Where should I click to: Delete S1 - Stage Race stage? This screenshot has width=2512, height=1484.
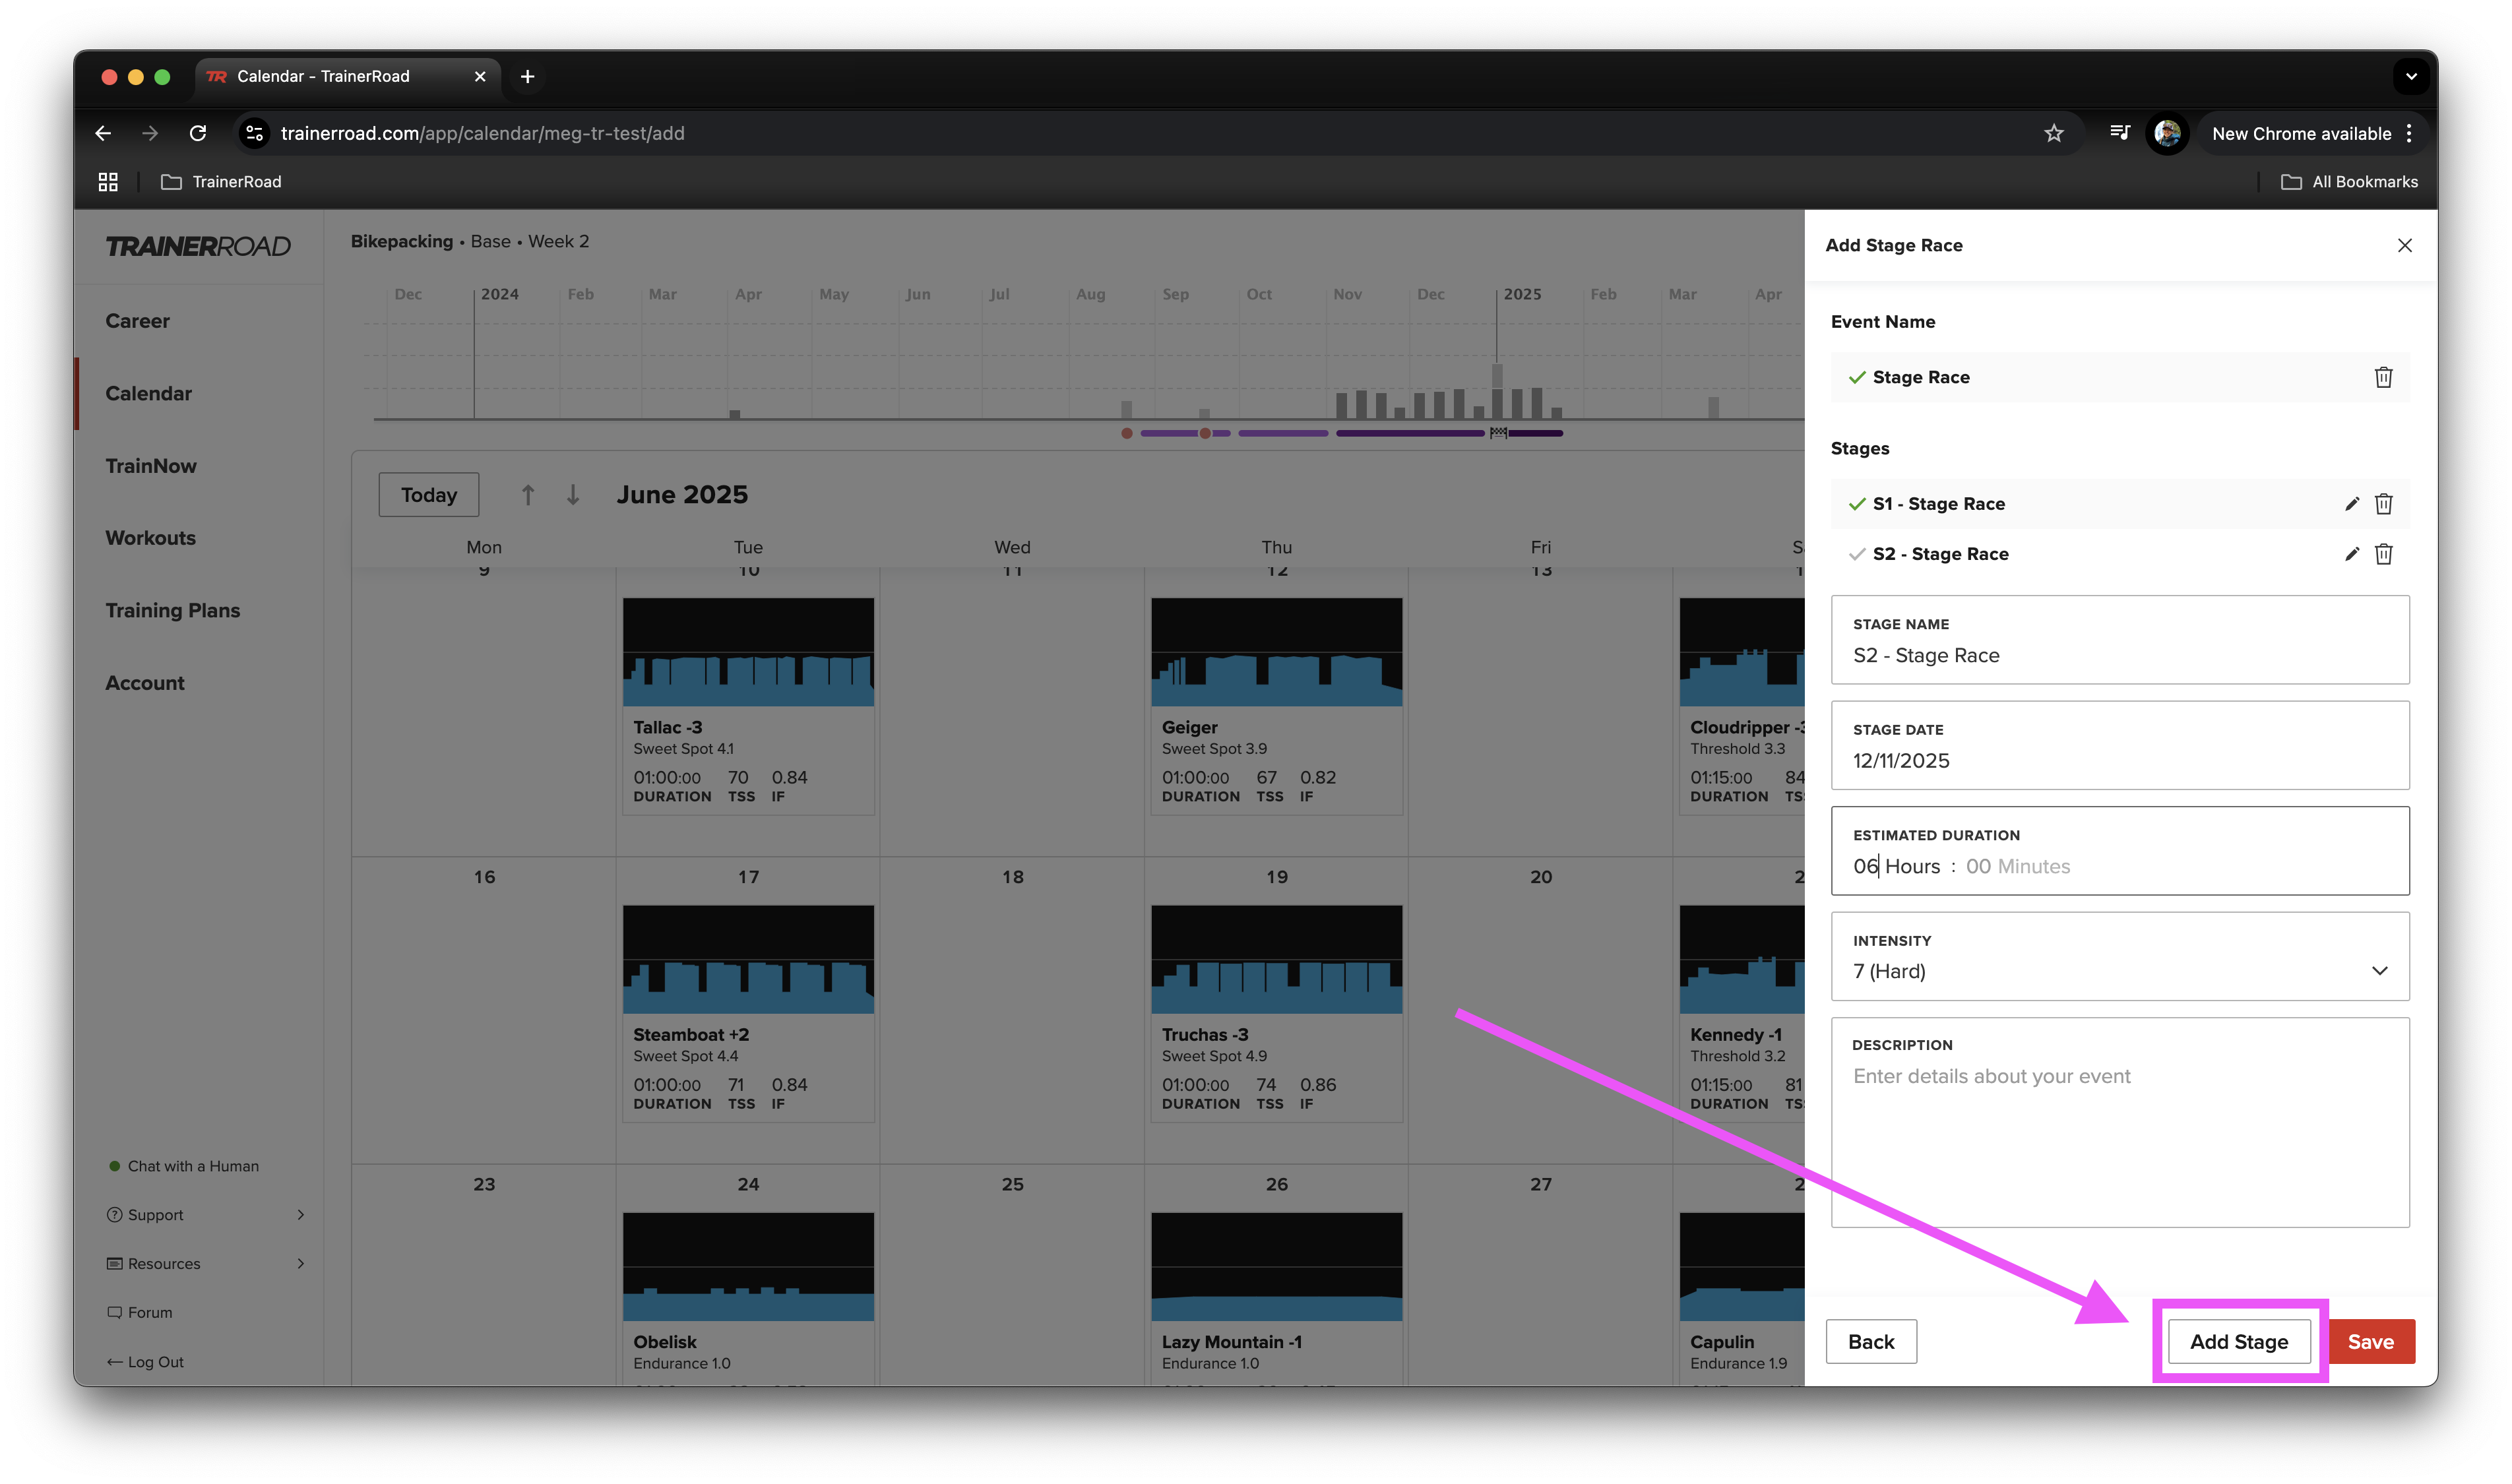(x=2383, y=504)
